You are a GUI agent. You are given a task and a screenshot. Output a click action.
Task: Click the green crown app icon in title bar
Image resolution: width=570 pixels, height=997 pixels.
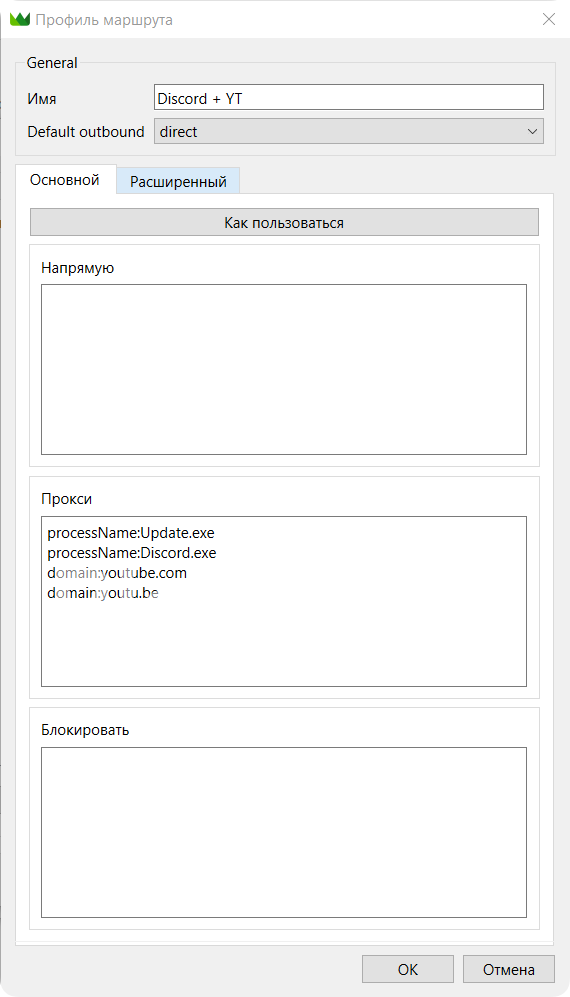click(20, 20)
